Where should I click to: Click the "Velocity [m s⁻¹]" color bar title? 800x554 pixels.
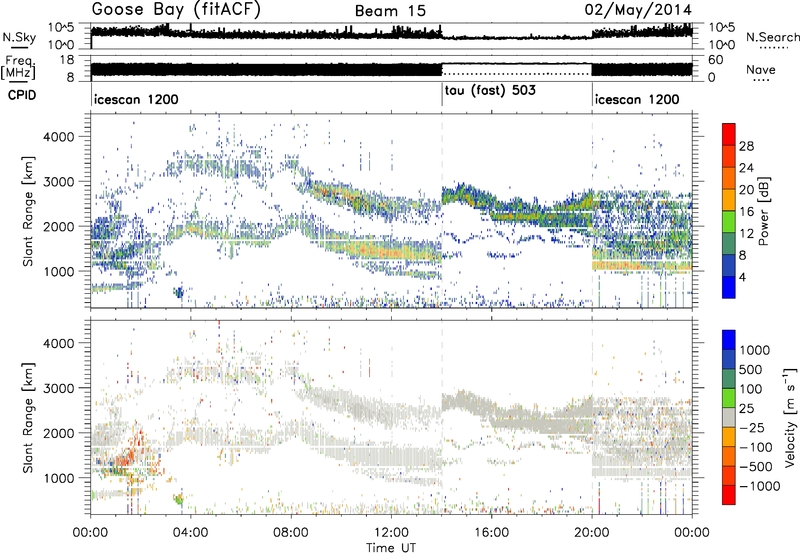pyautogui.click(x=790, y=417)
